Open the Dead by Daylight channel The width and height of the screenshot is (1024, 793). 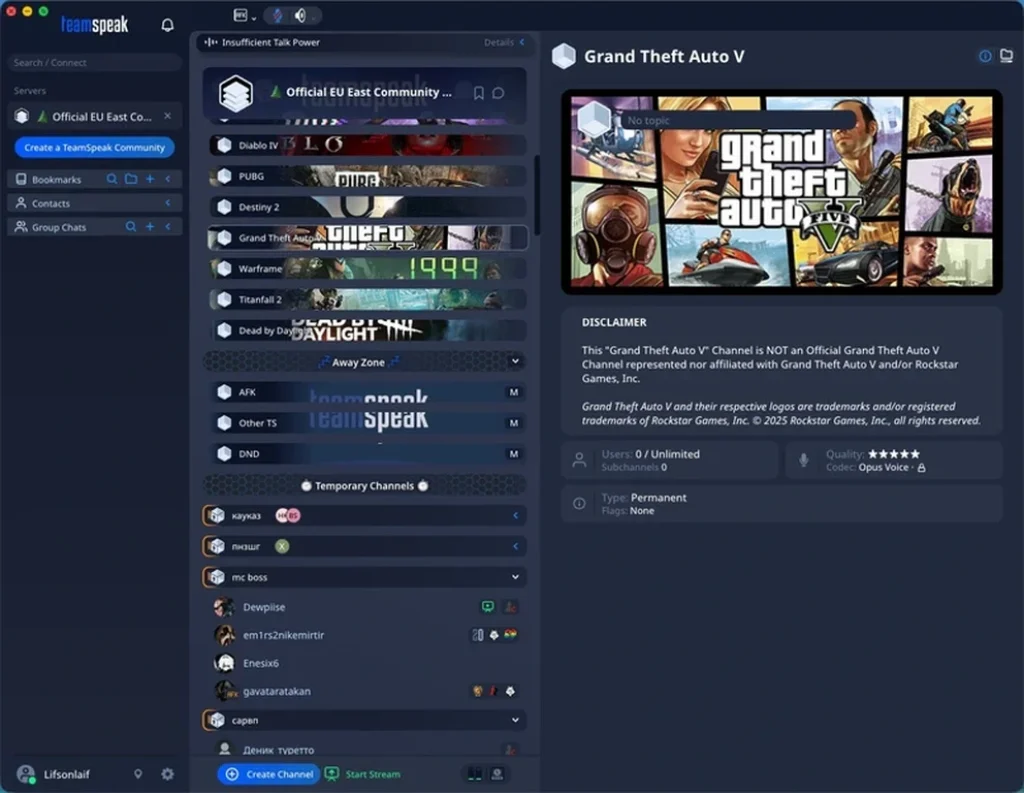tap(368, 331)
